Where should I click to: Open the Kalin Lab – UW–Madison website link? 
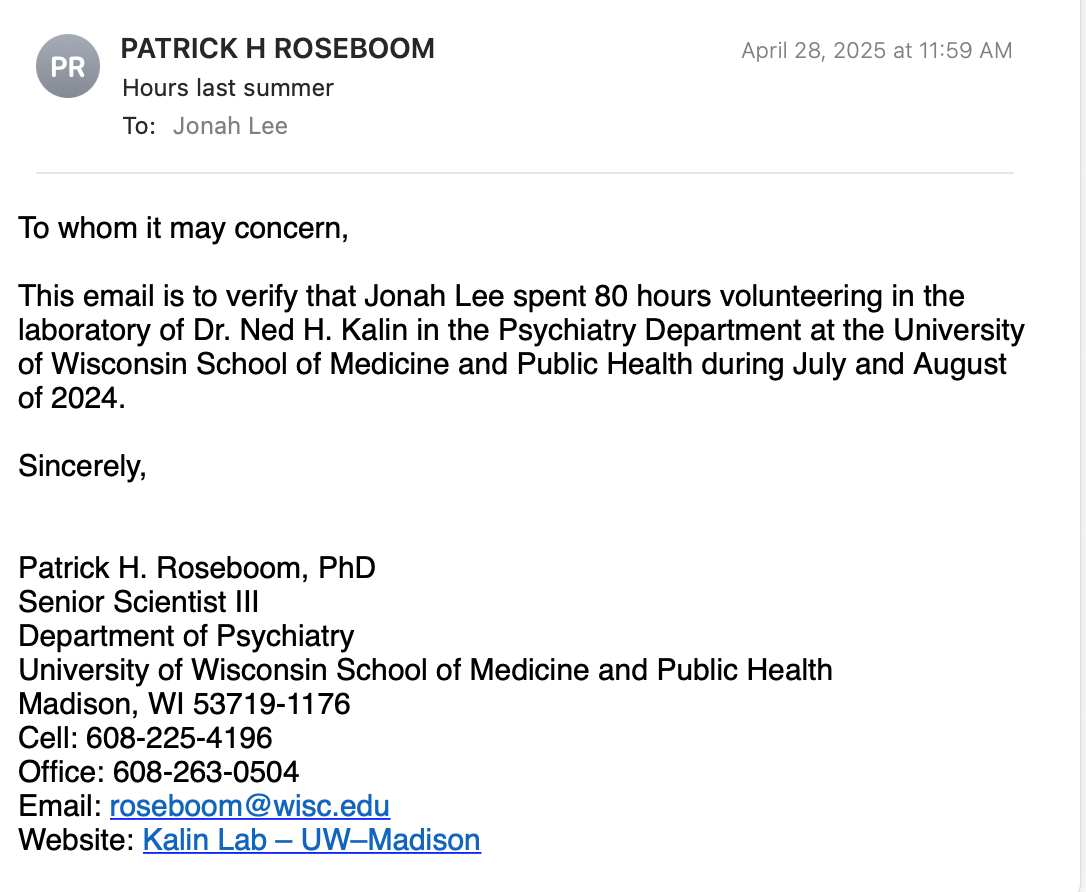(x=312, y=840)
